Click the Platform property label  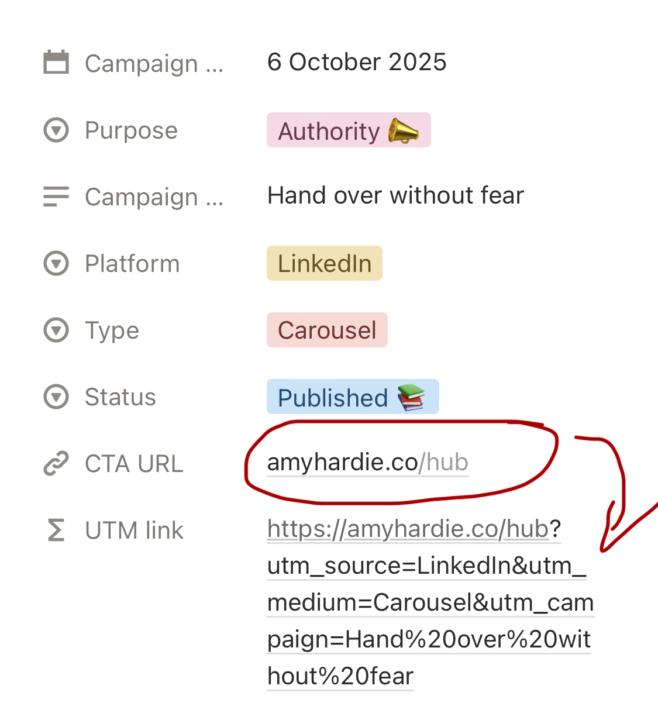(x=132, y=264)
